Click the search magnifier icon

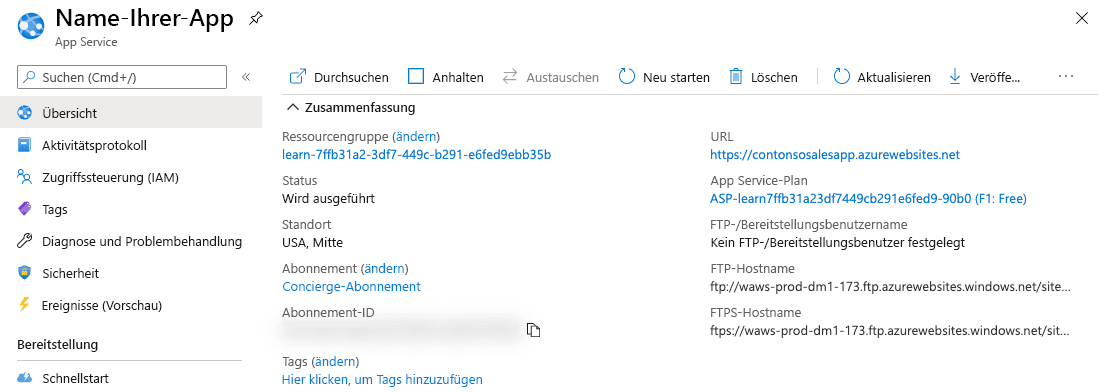click(x=30, y=77)
